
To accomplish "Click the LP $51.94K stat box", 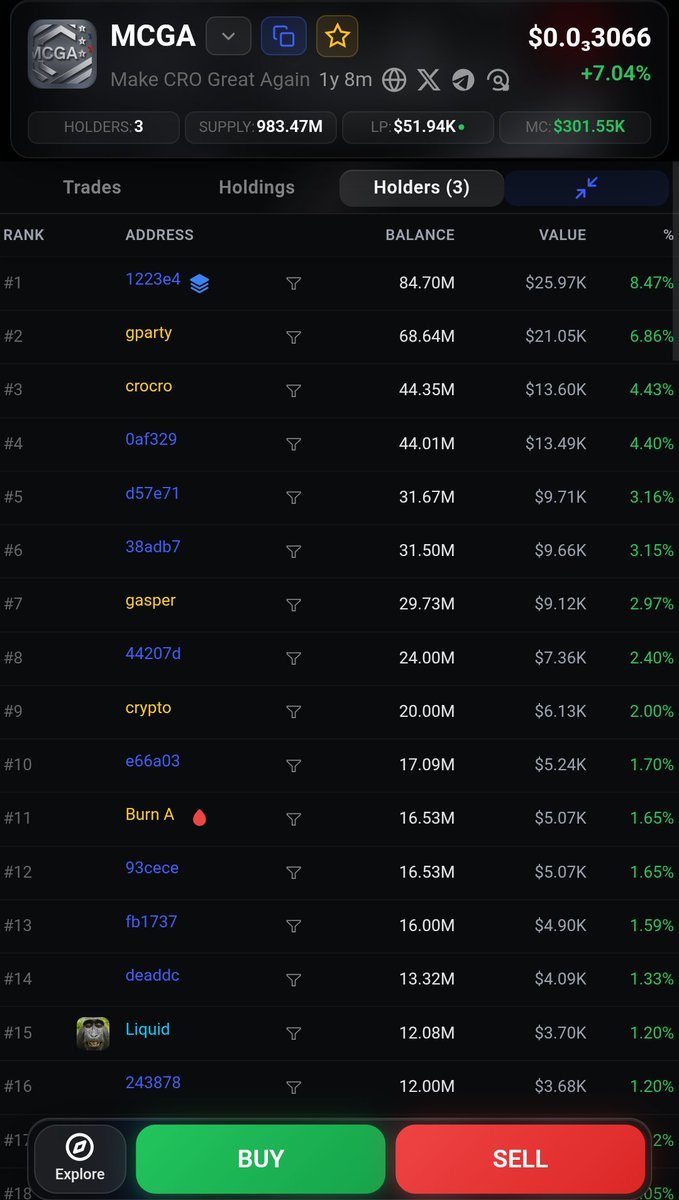I will click(418, 127).
